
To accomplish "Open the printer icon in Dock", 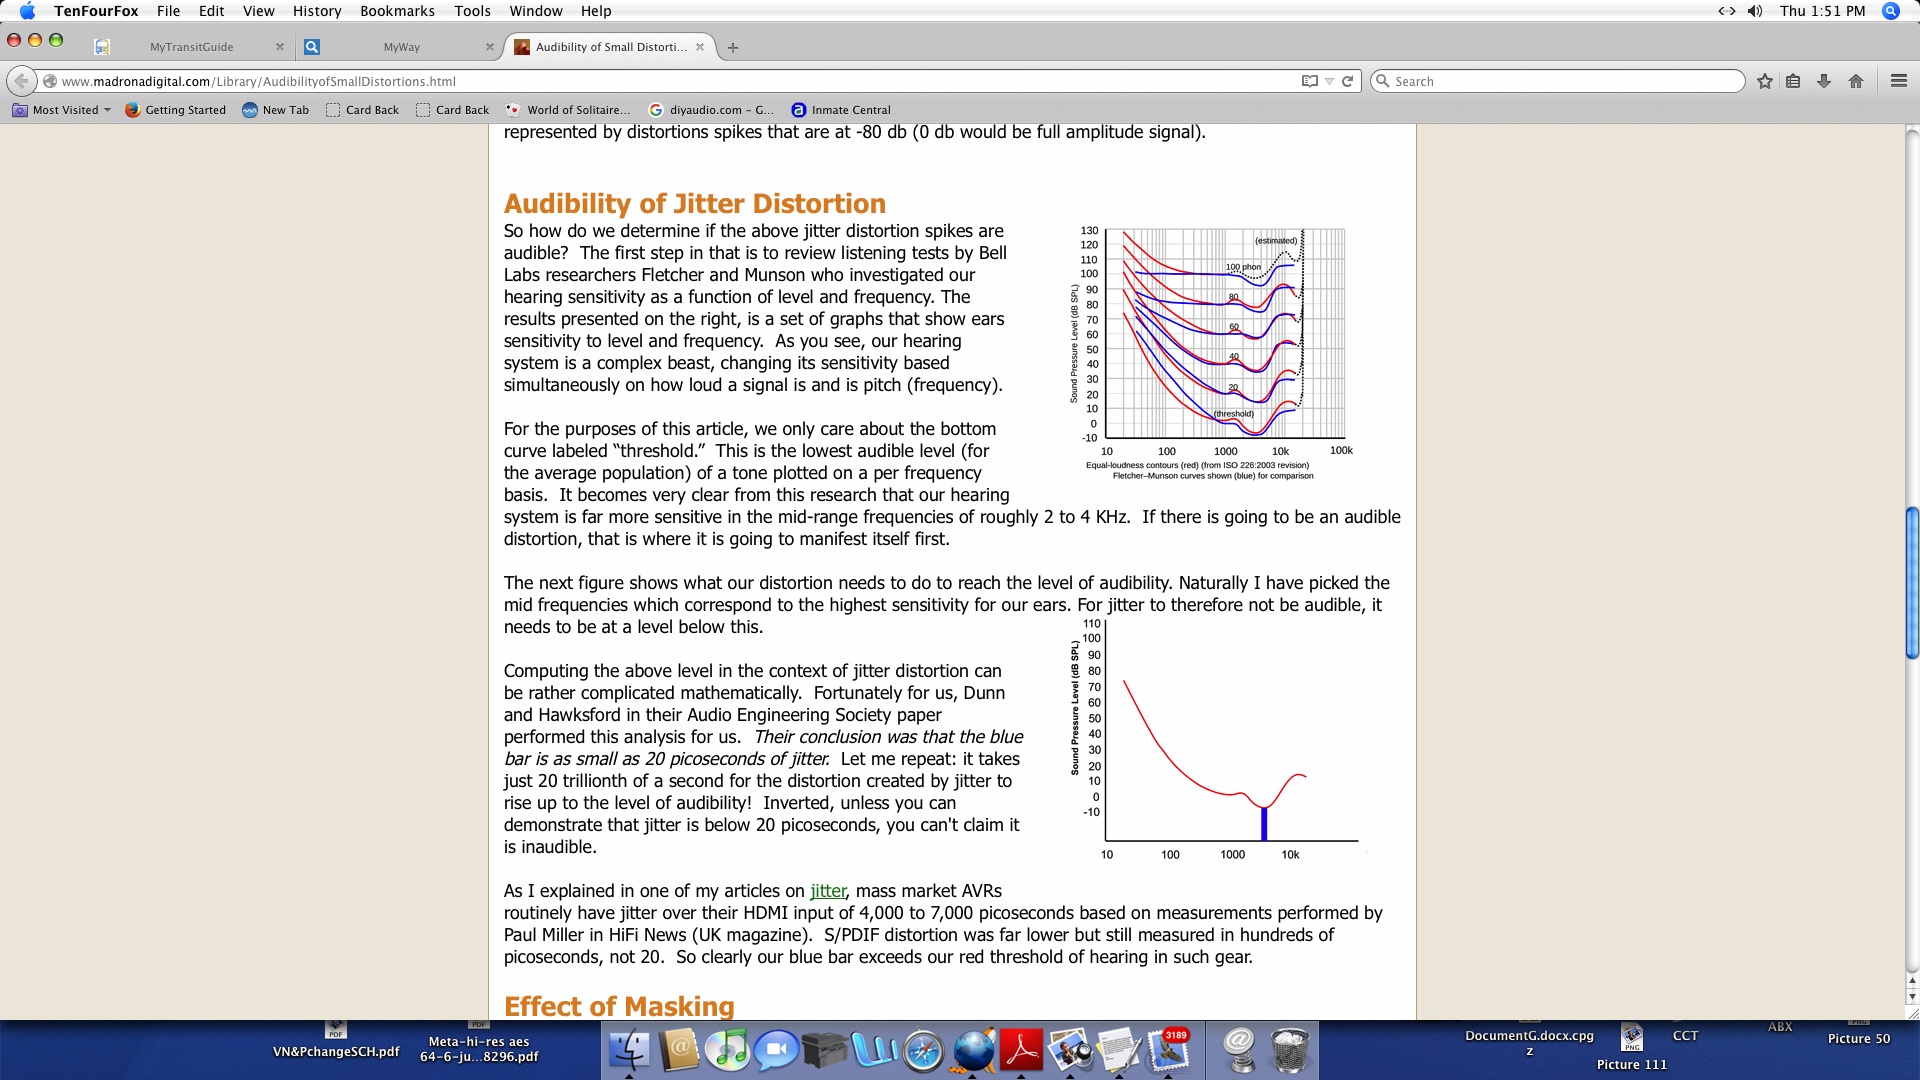I will click(825, 1051).
